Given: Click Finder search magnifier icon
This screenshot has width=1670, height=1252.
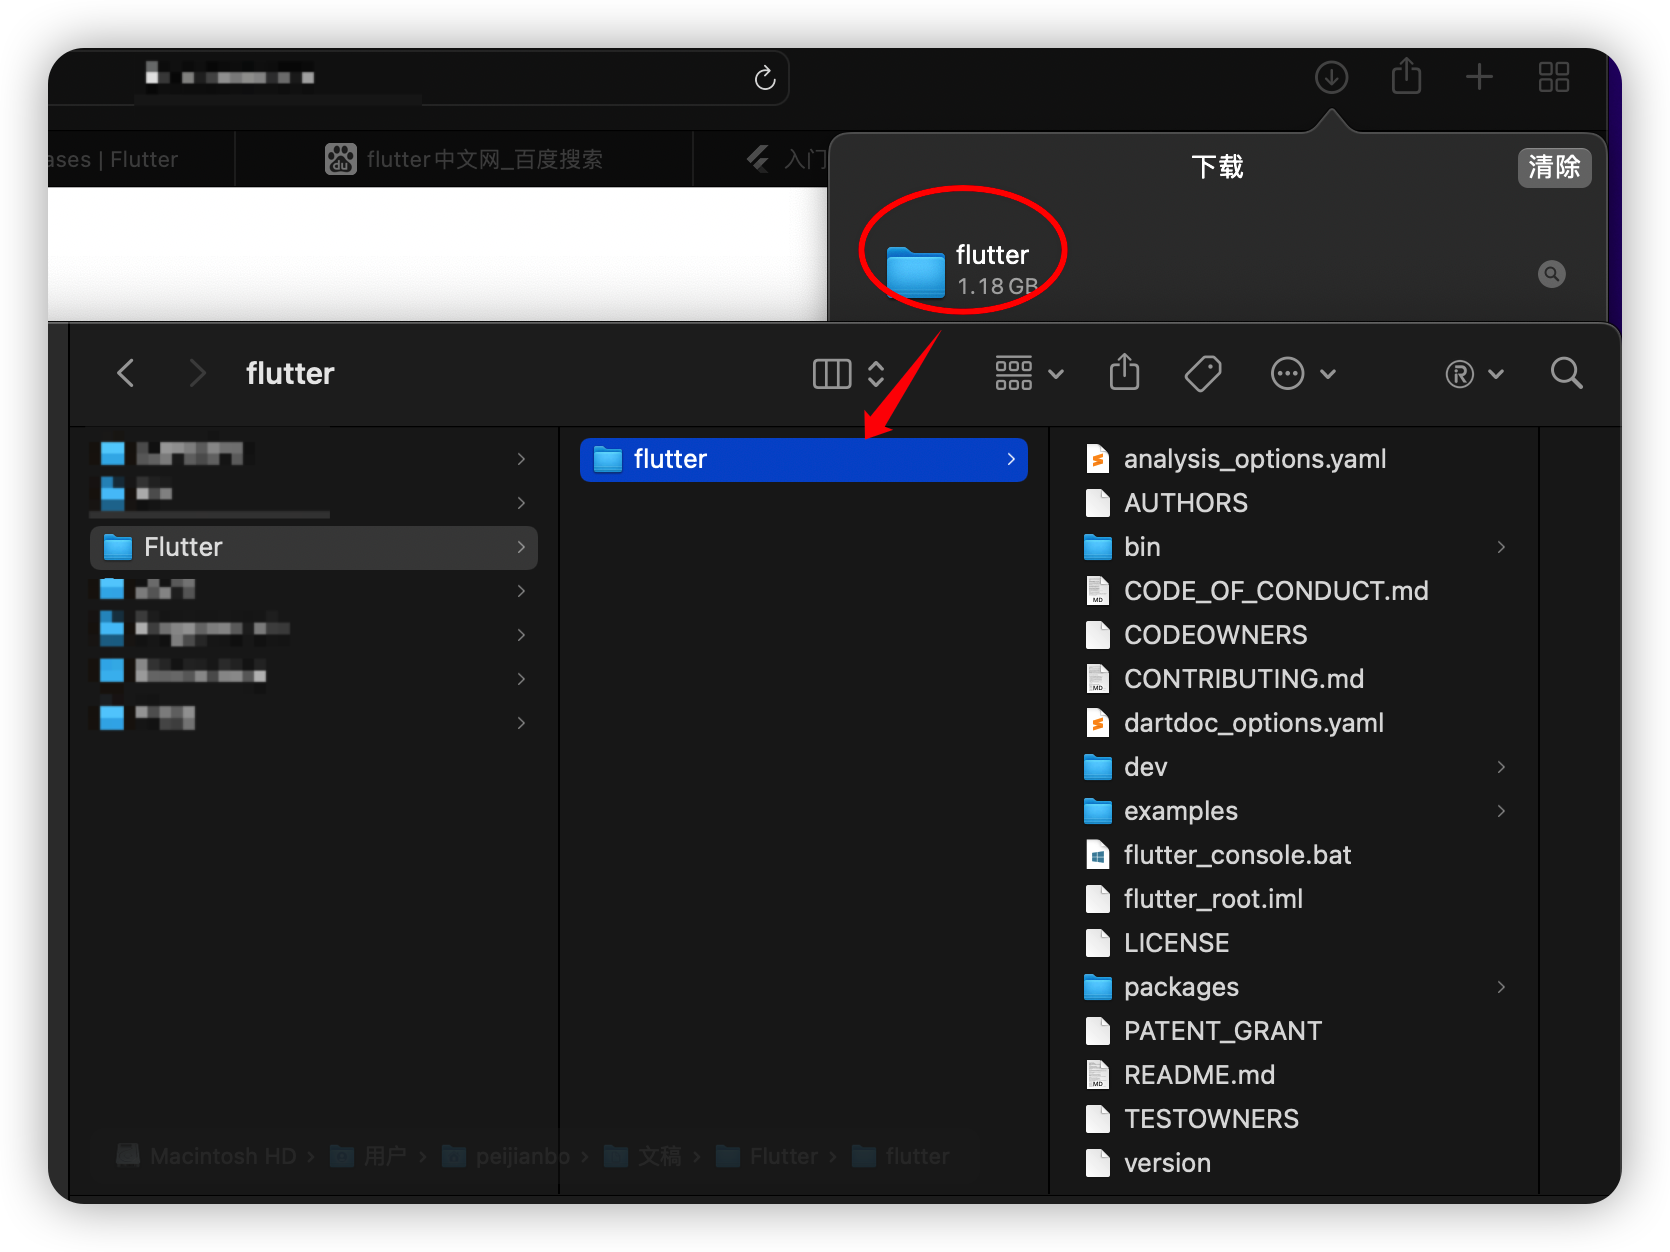Looking at the screenshot, I should pos(1566,373).
